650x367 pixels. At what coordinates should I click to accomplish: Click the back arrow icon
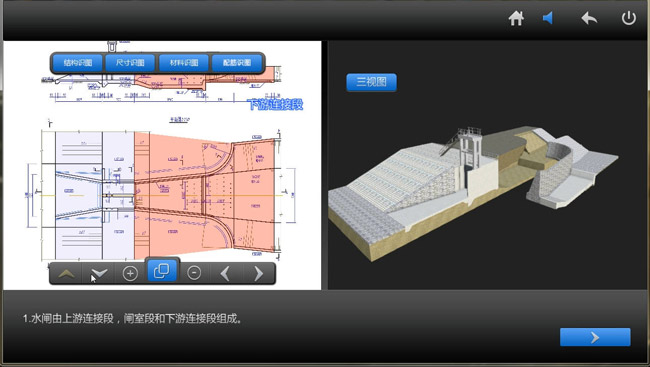(x=589, y=18)
